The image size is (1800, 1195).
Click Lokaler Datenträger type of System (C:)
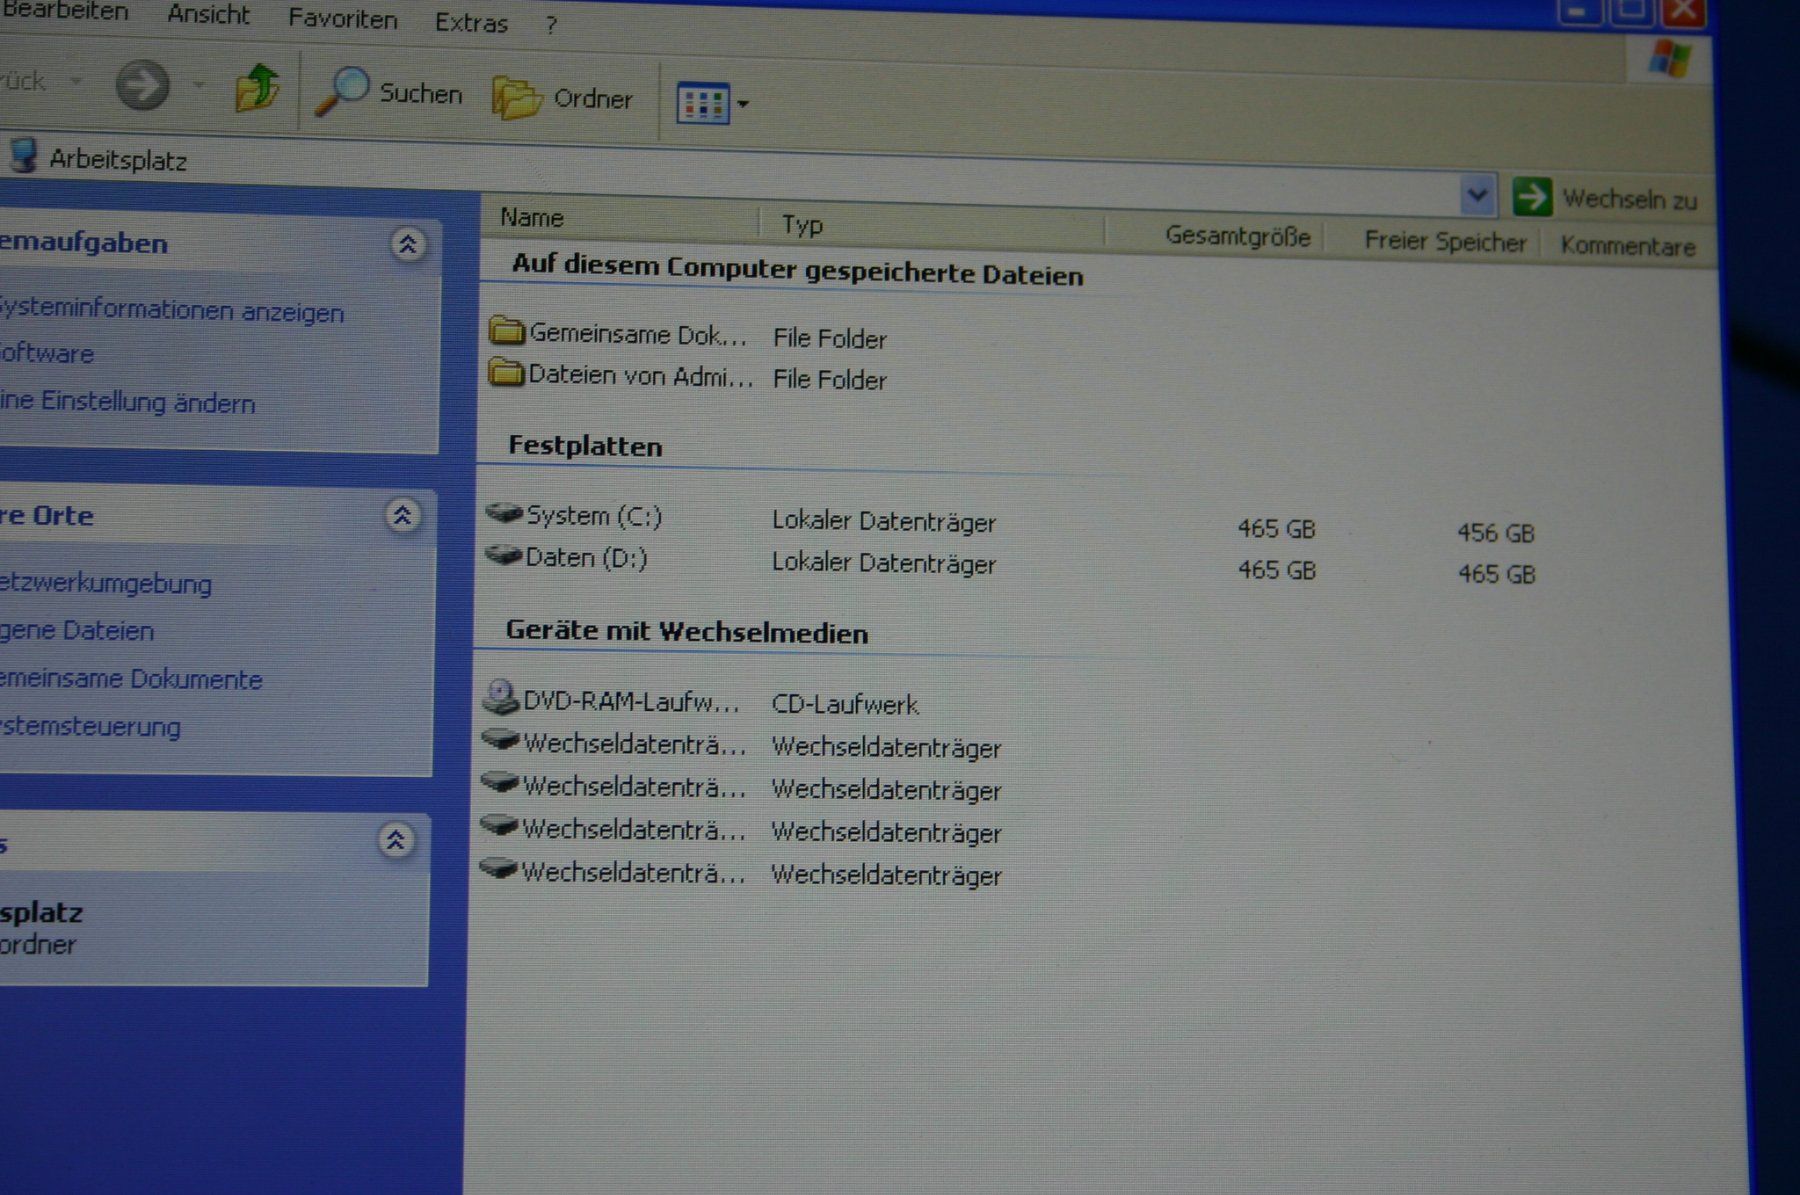pyautogui.click(x=884, y=521)
